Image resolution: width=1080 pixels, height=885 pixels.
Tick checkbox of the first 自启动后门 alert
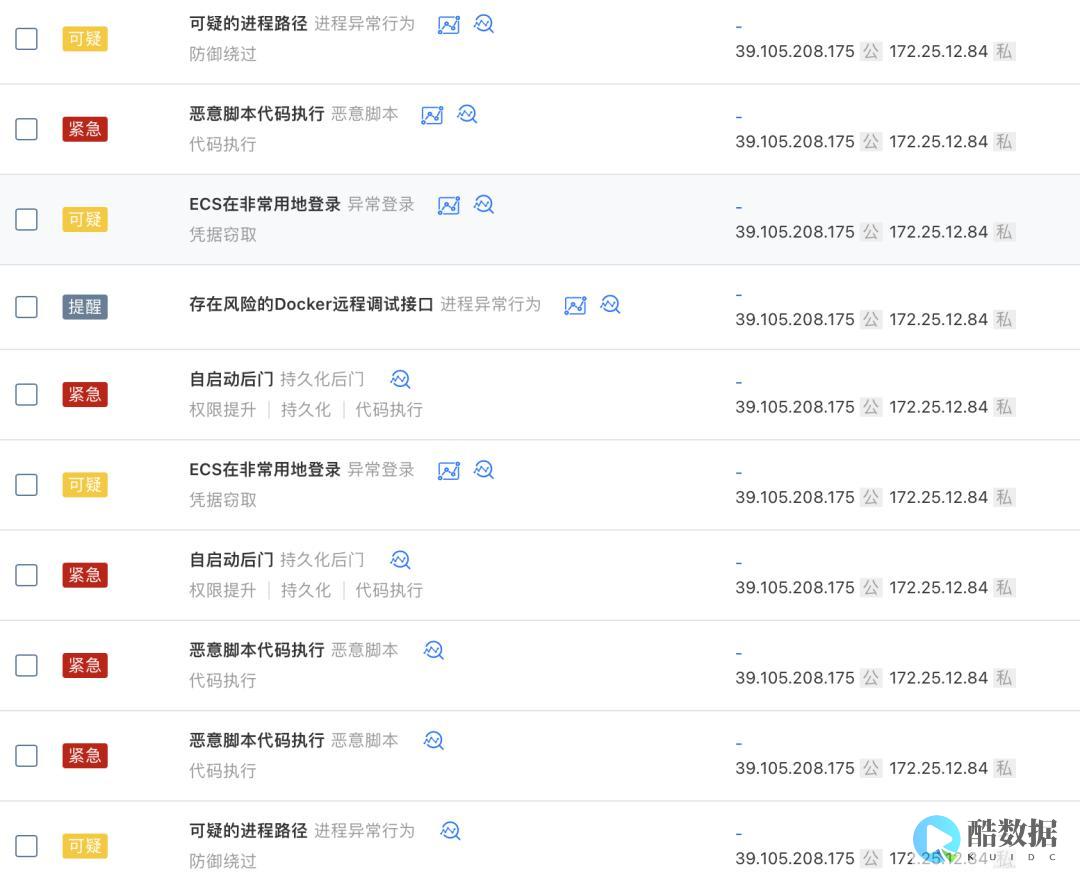click(26, 395)
